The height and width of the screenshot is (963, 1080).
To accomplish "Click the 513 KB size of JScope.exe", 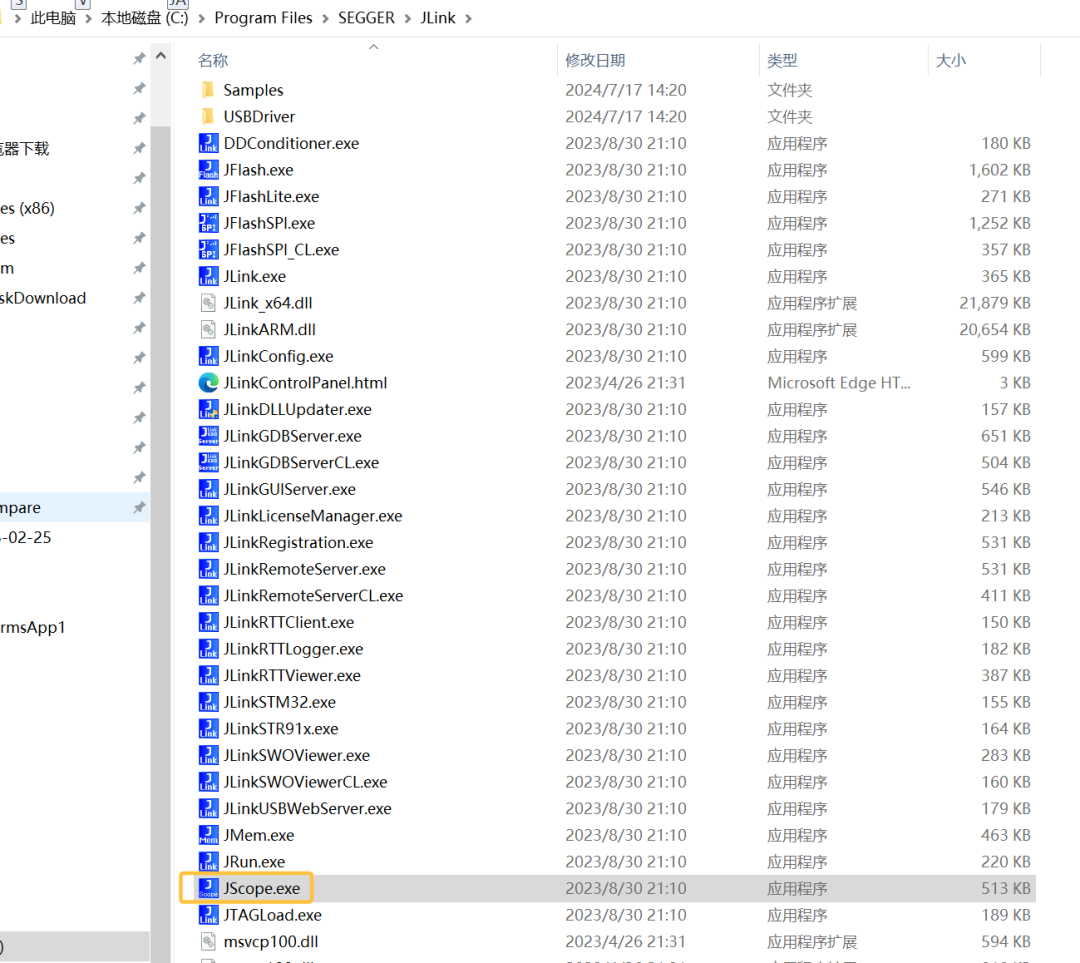I will point(1006,889).
